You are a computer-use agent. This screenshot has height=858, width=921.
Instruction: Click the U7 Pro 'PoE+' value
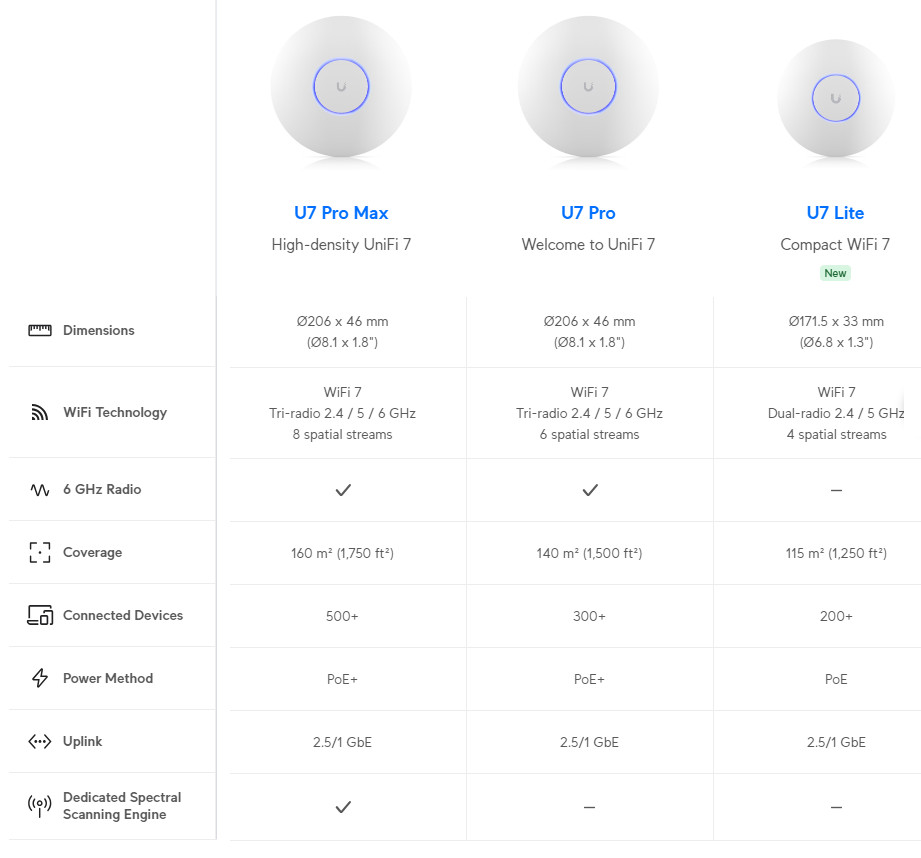pos(589,679)
